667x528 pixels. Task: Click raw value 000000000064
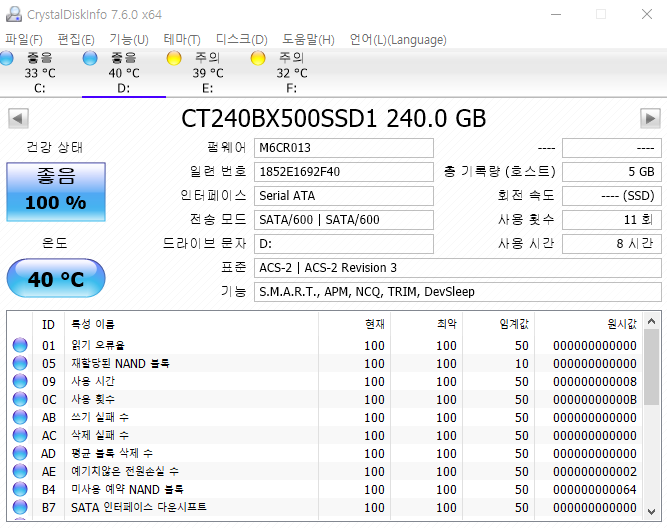[595, 489]
